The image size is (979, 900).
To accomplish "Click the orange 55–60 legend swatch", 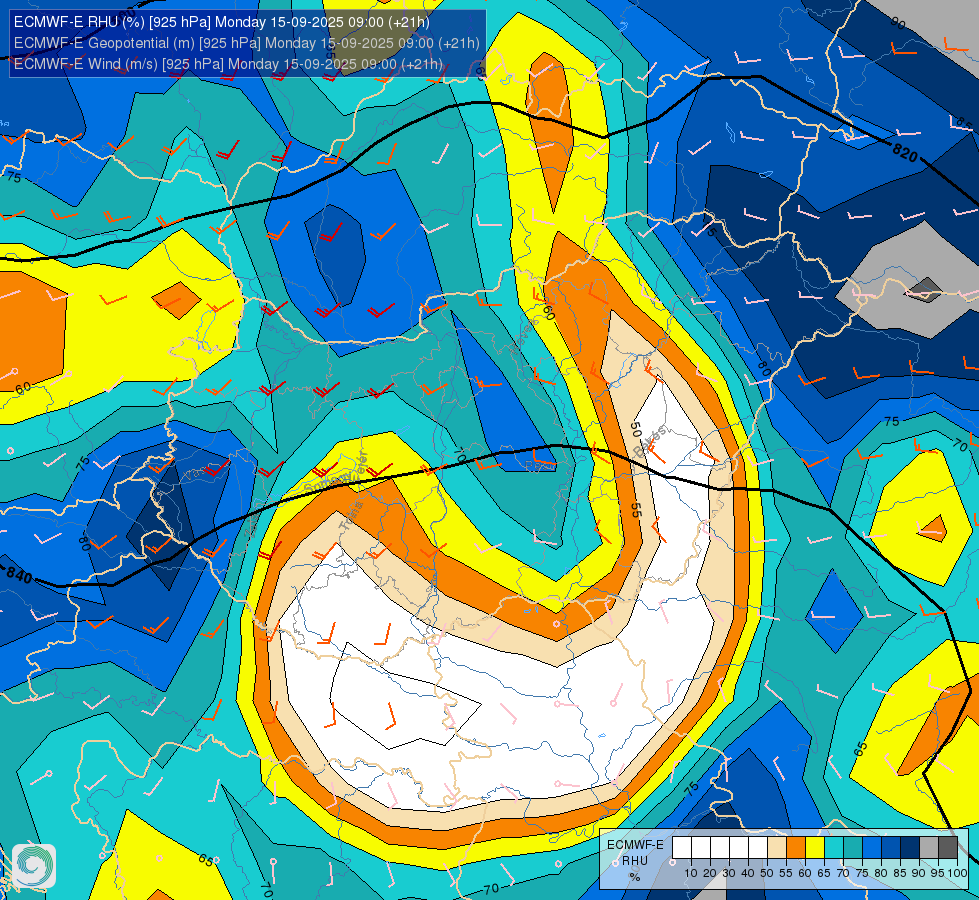I will [795, 848].
